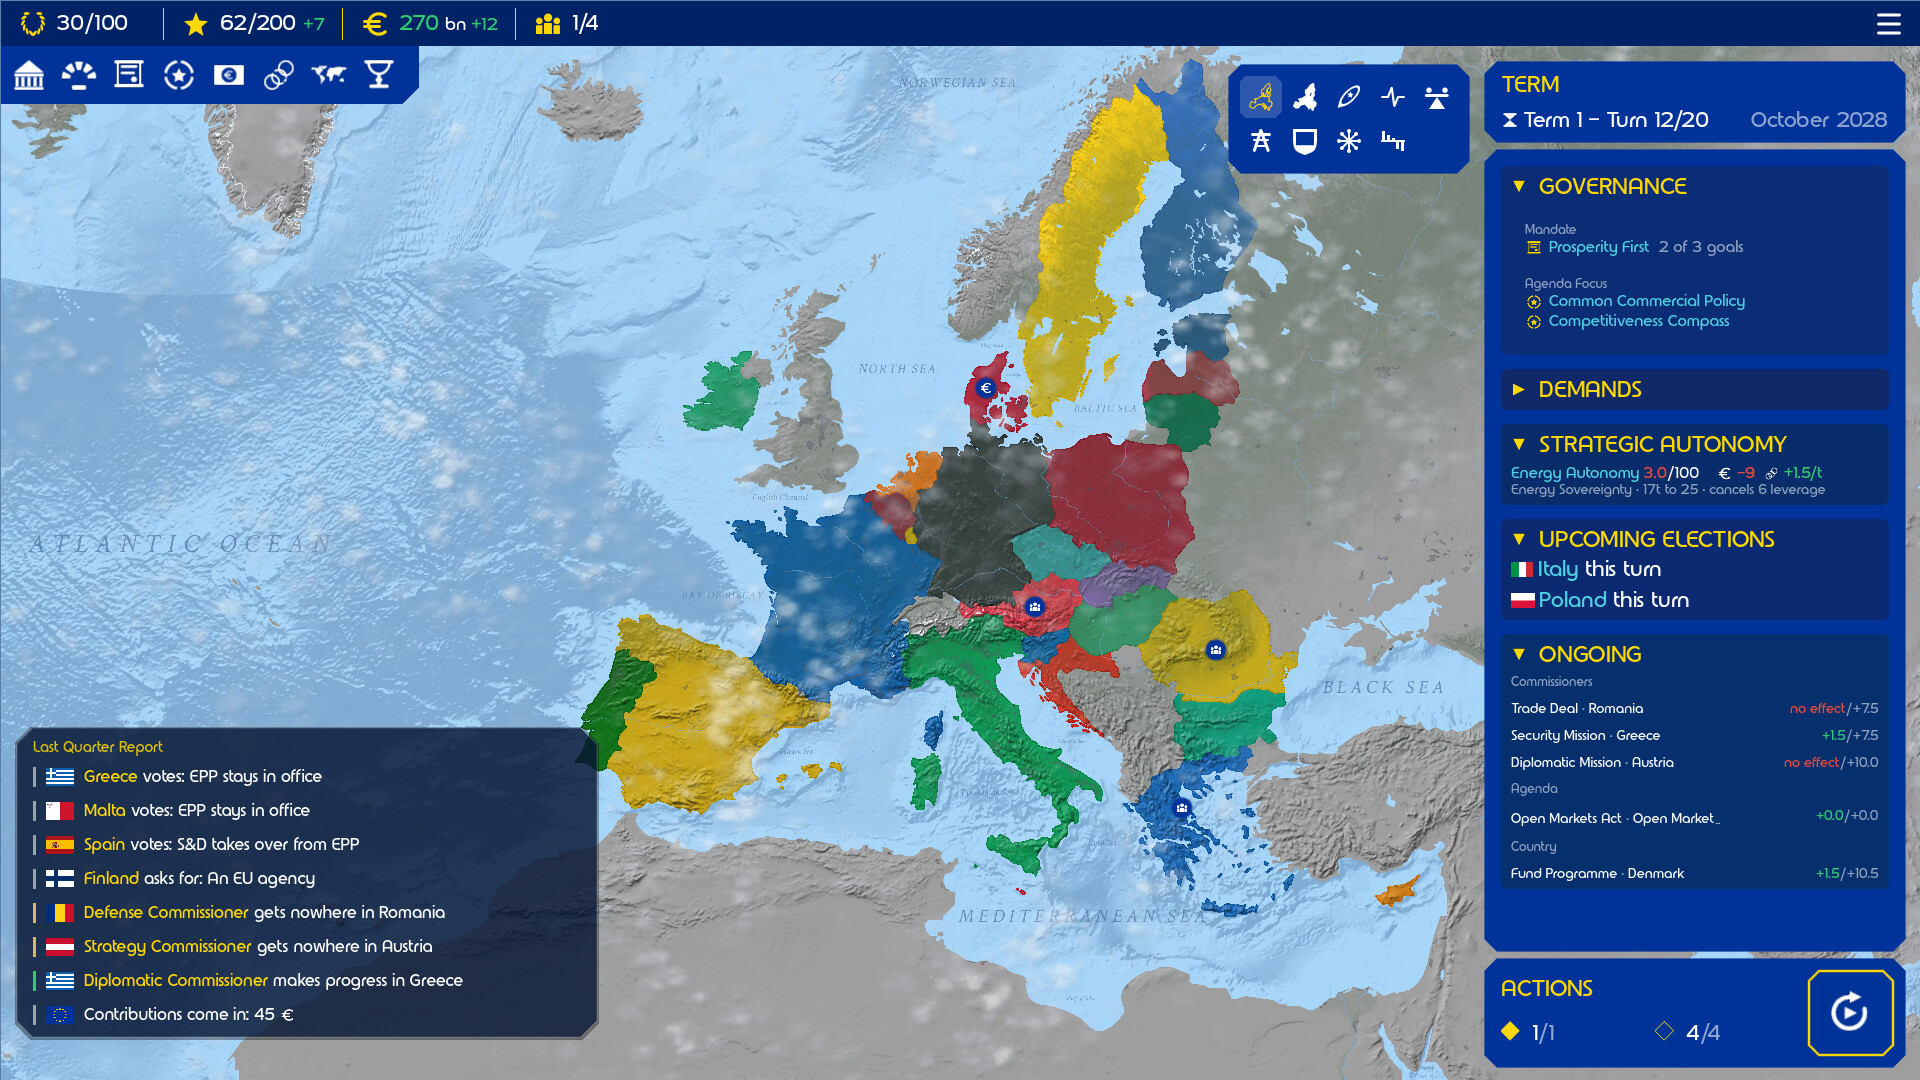Open the agenda star-circle icon
Image resolution: width=1920 pixels, height=1080 pixels.
(x=179, y=75)
